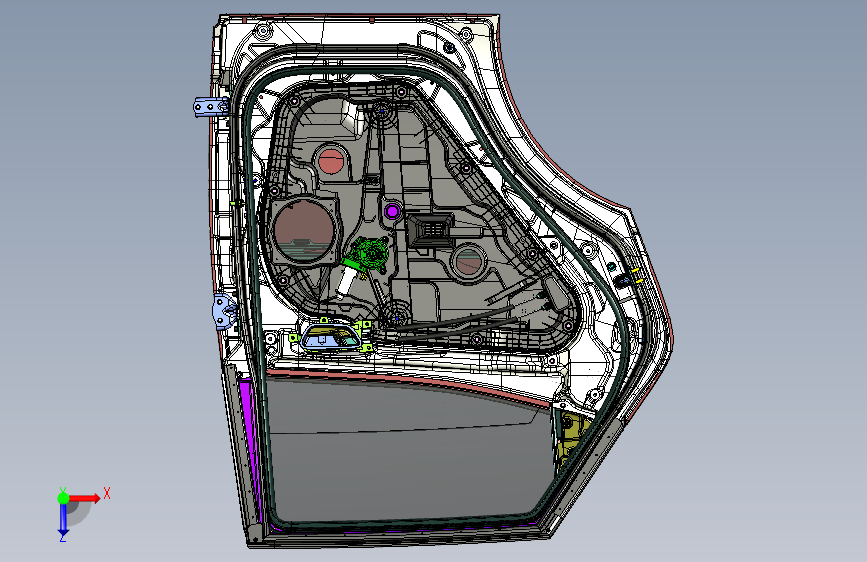
Task: Select the upper blue door hinge
Action: pos(211,107)
